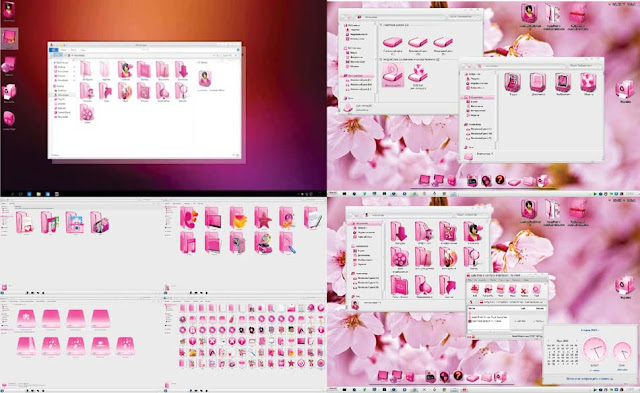The height and width of the screenshot is (393, 640).
Task: Click the help question-mark icon in the dock beside the calendar
Action: 458,375
